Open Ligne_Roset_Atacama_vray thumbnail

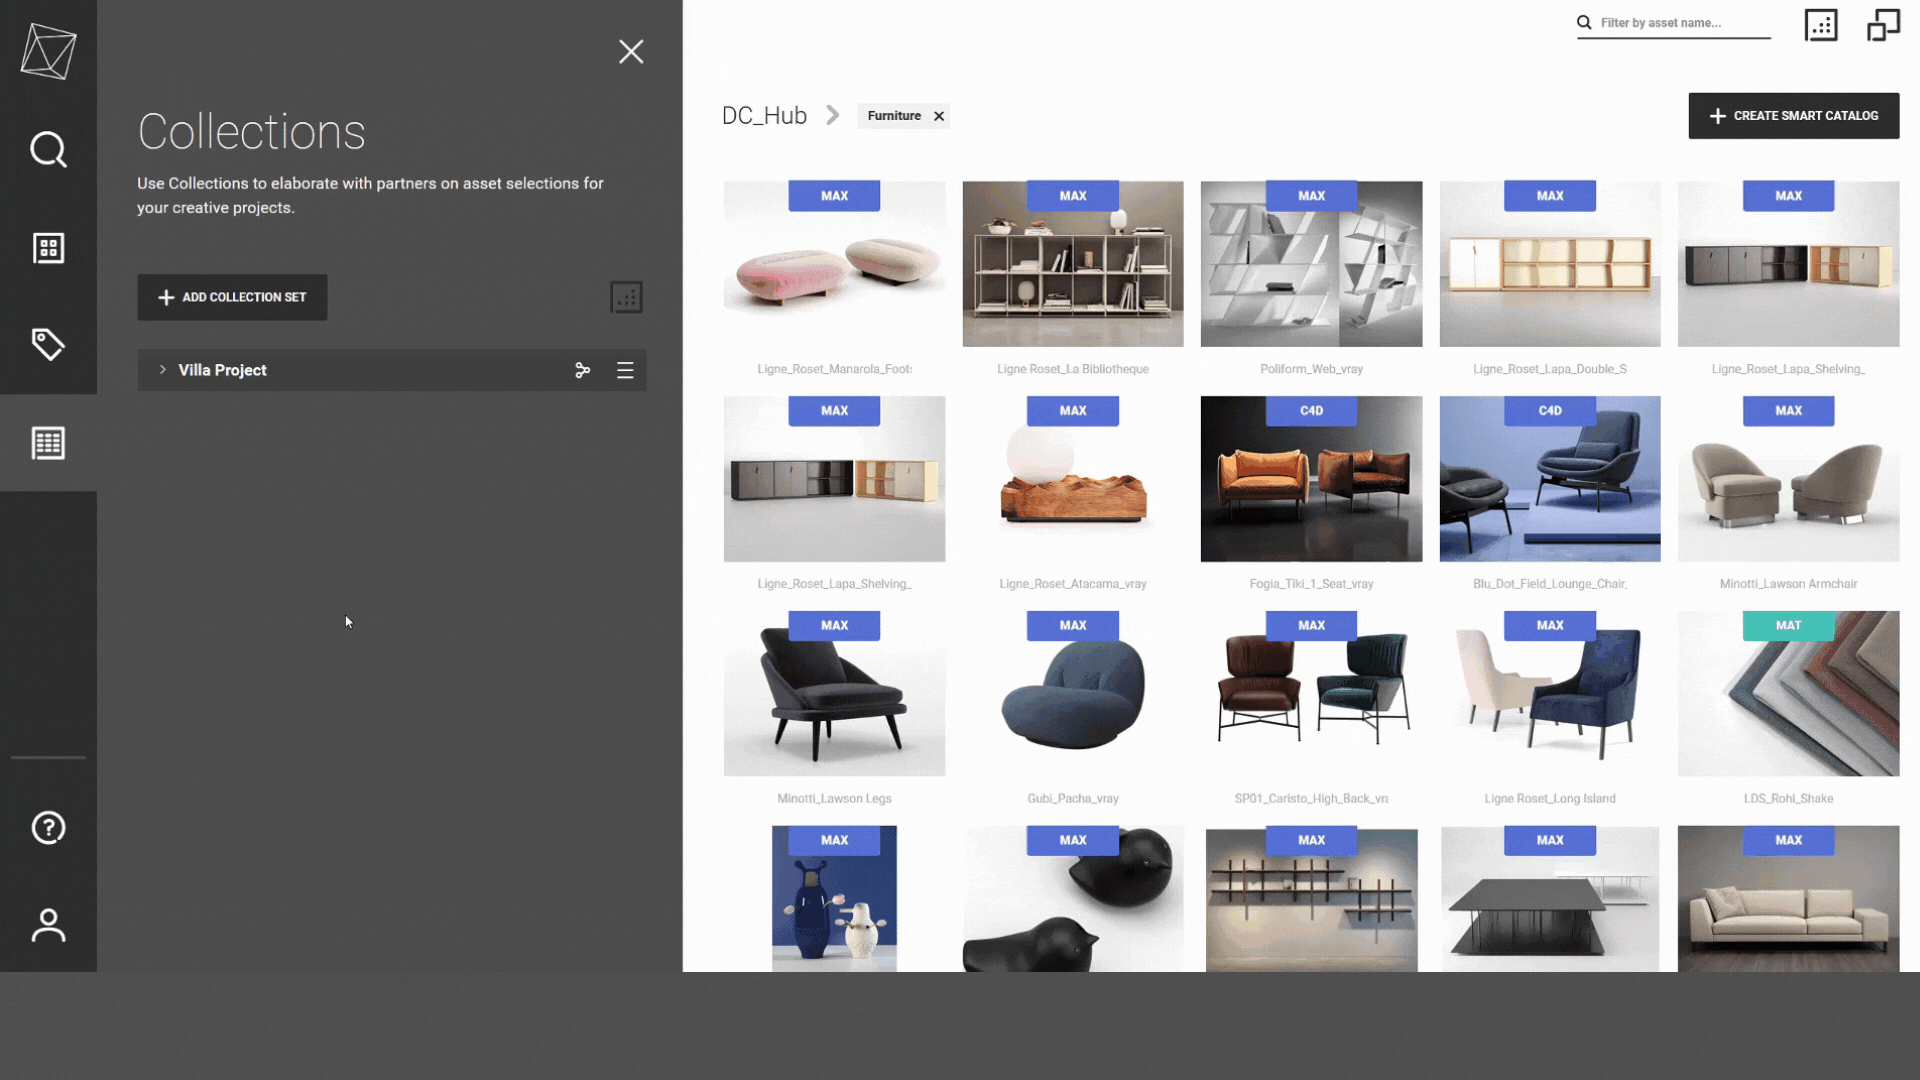[1073, 479]
